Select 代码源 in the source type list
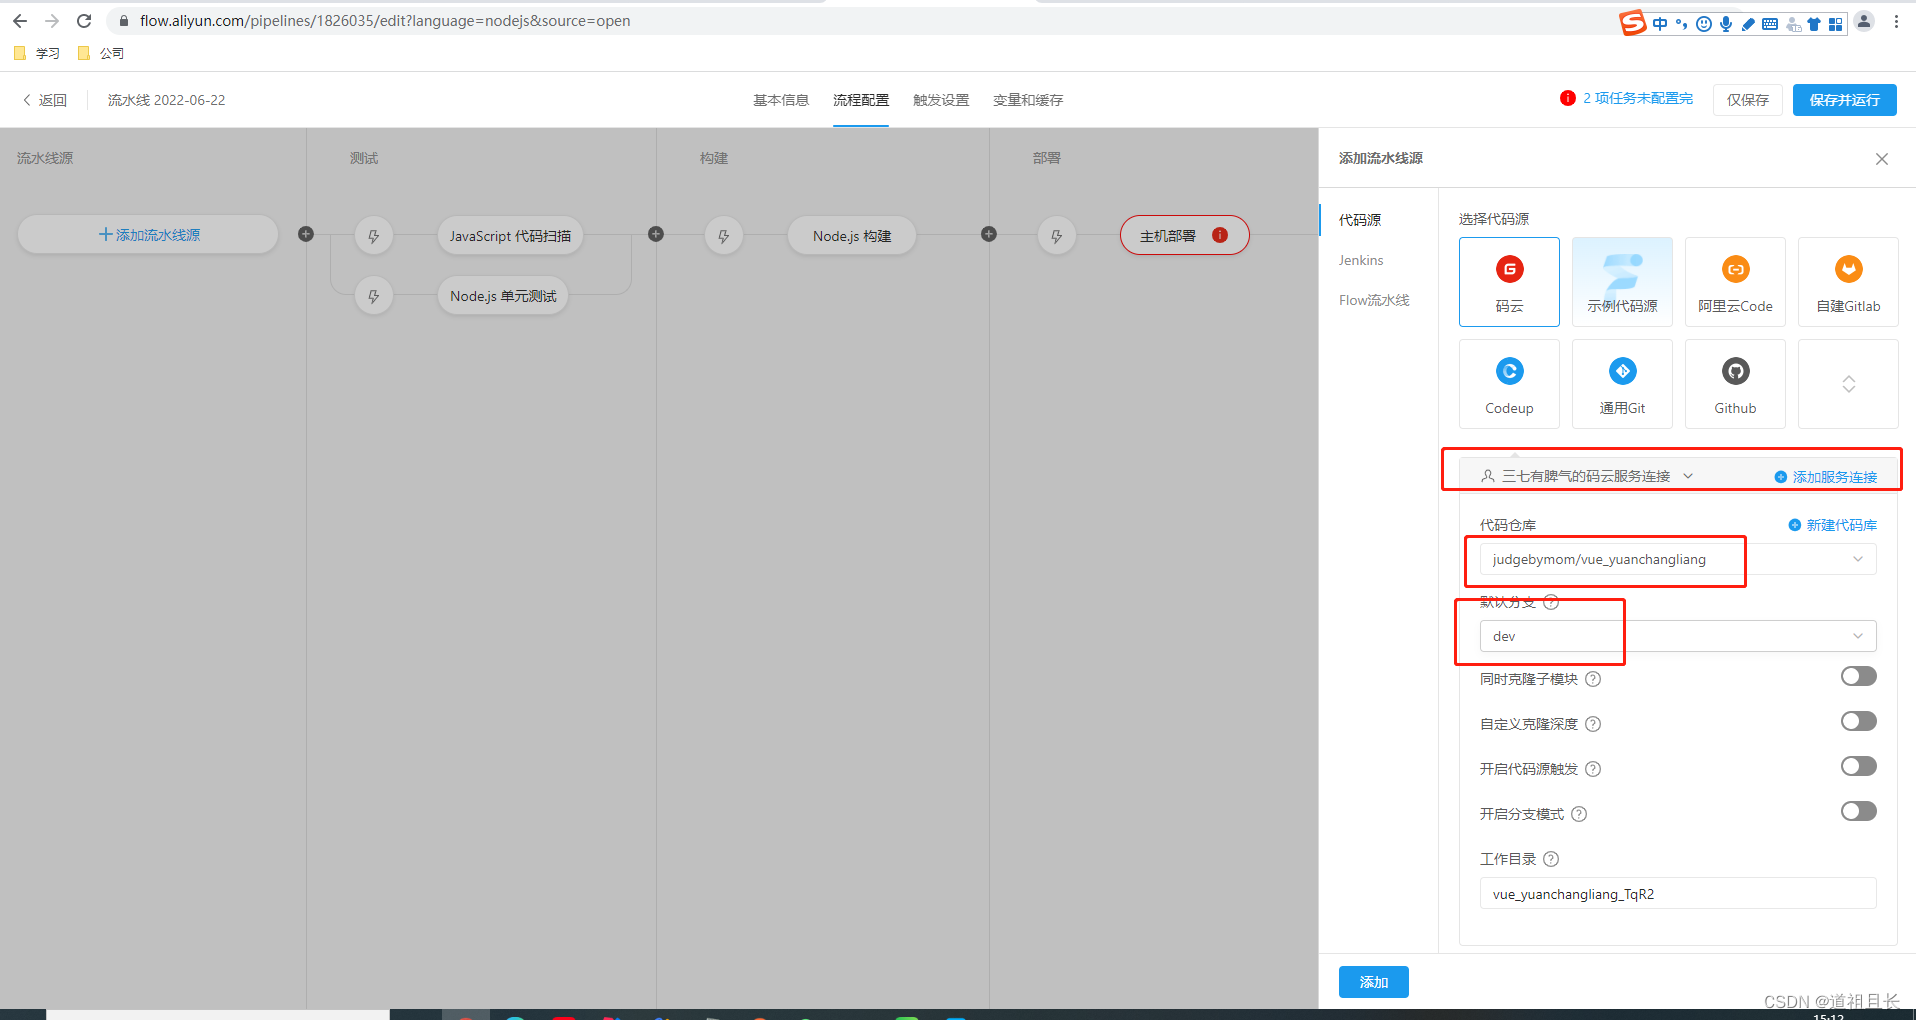 [x=1360, y=220]
